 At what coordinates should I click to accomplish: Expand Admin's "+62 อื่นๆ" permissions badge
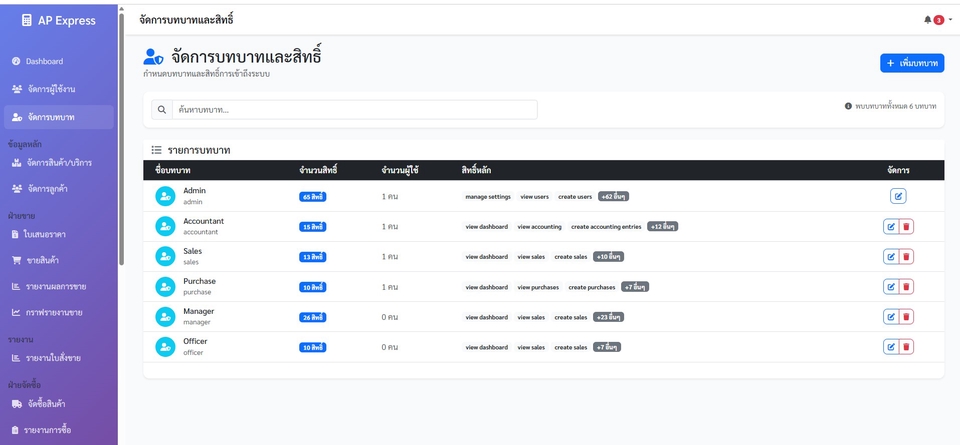[613, 197]
